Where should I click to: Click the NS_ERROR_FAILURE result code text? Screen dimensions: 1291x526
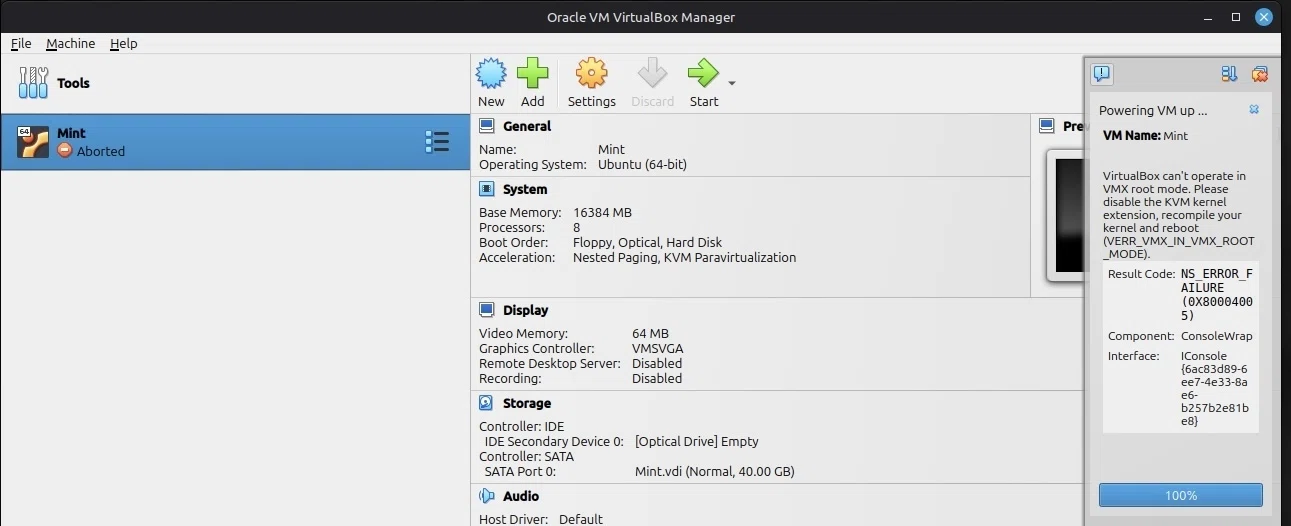tap(1216, 294)
